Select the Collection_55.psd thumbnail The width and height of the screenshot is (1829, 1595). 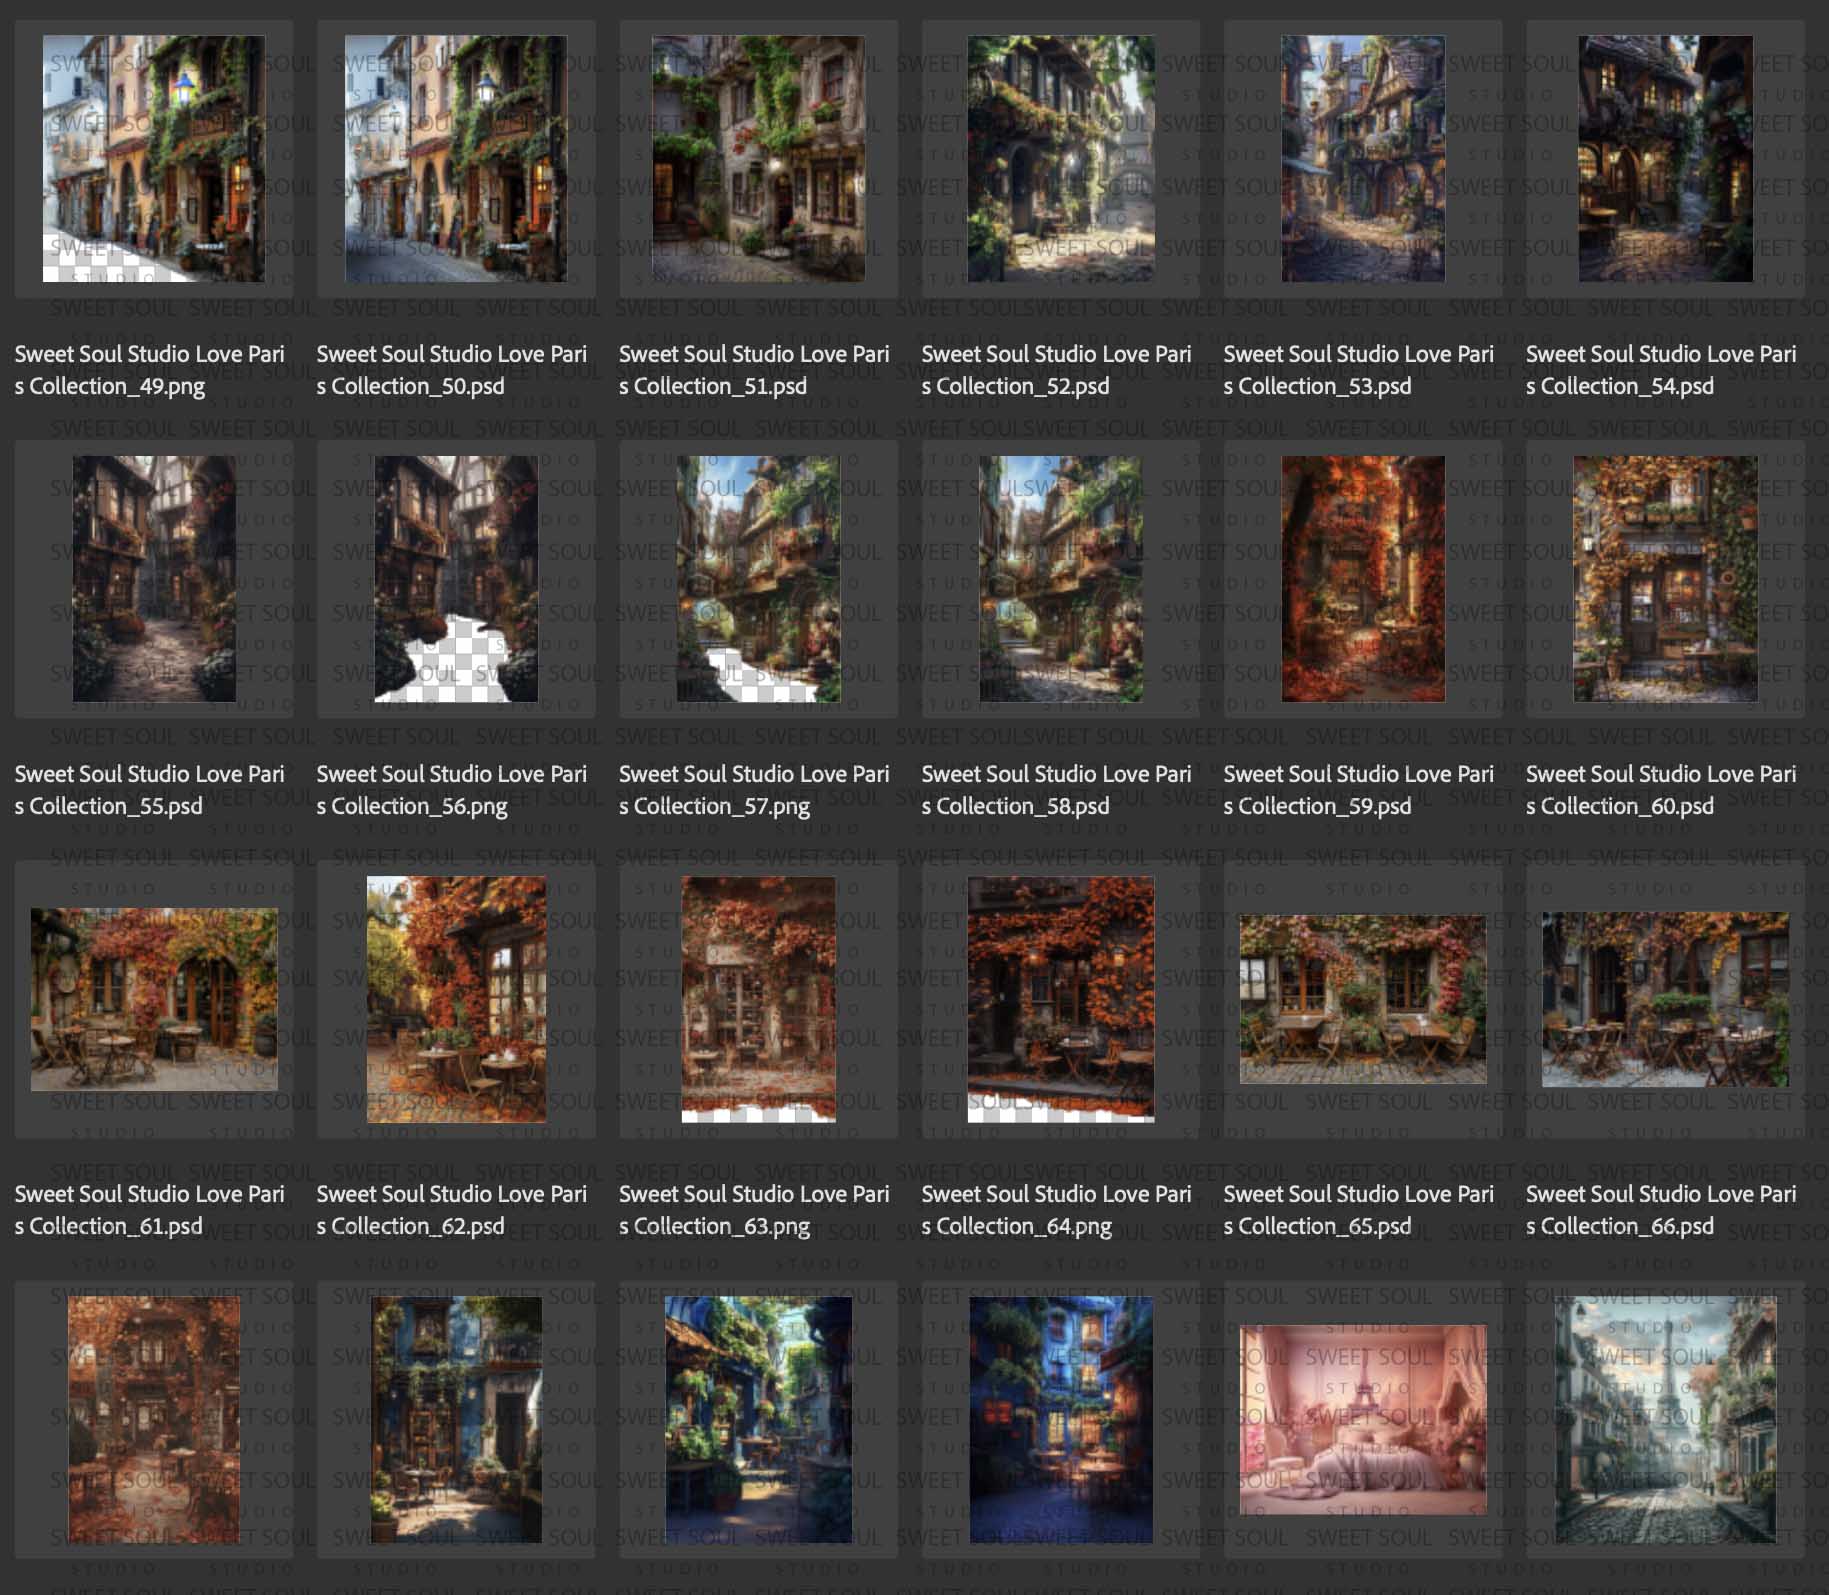tap(154, 579)
